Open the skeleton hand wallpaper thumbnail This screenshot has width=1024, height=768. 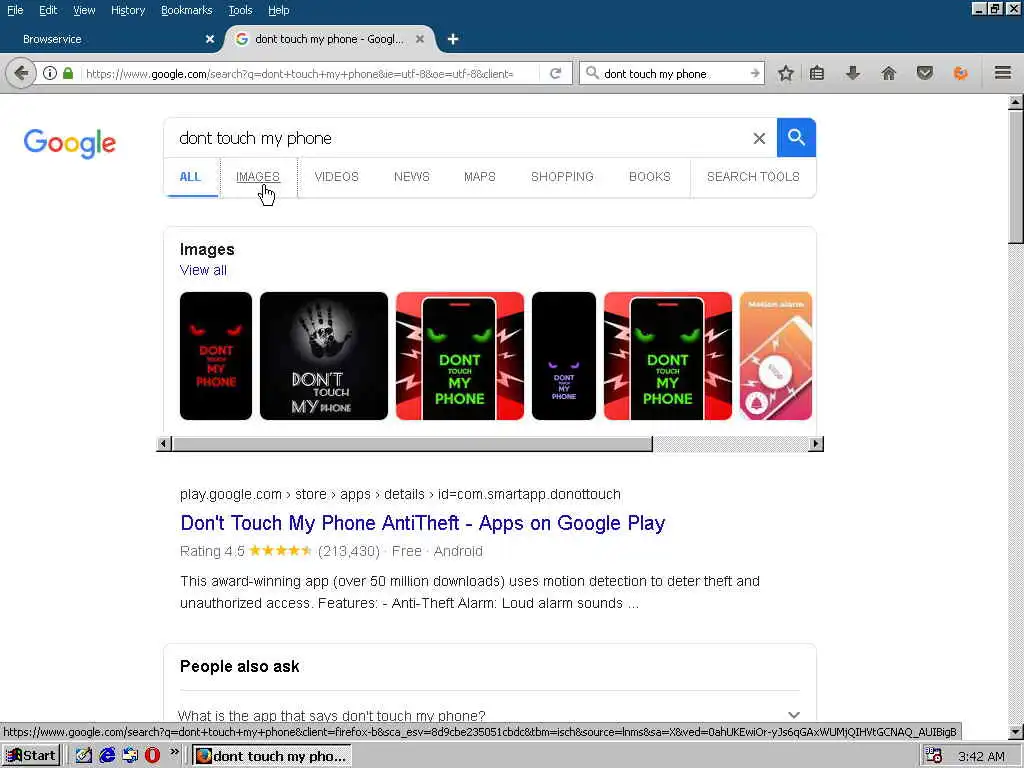[324, 356]
